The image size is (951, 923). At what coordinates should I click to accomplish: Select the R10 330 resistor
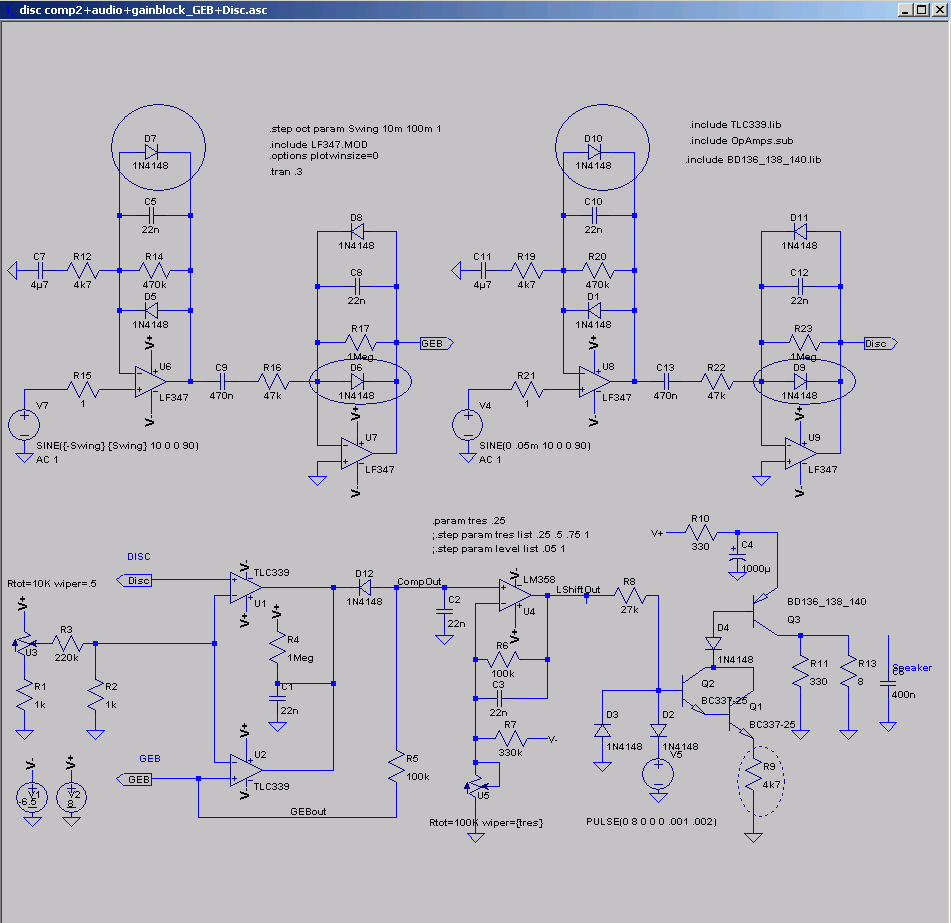click(701, 532)
